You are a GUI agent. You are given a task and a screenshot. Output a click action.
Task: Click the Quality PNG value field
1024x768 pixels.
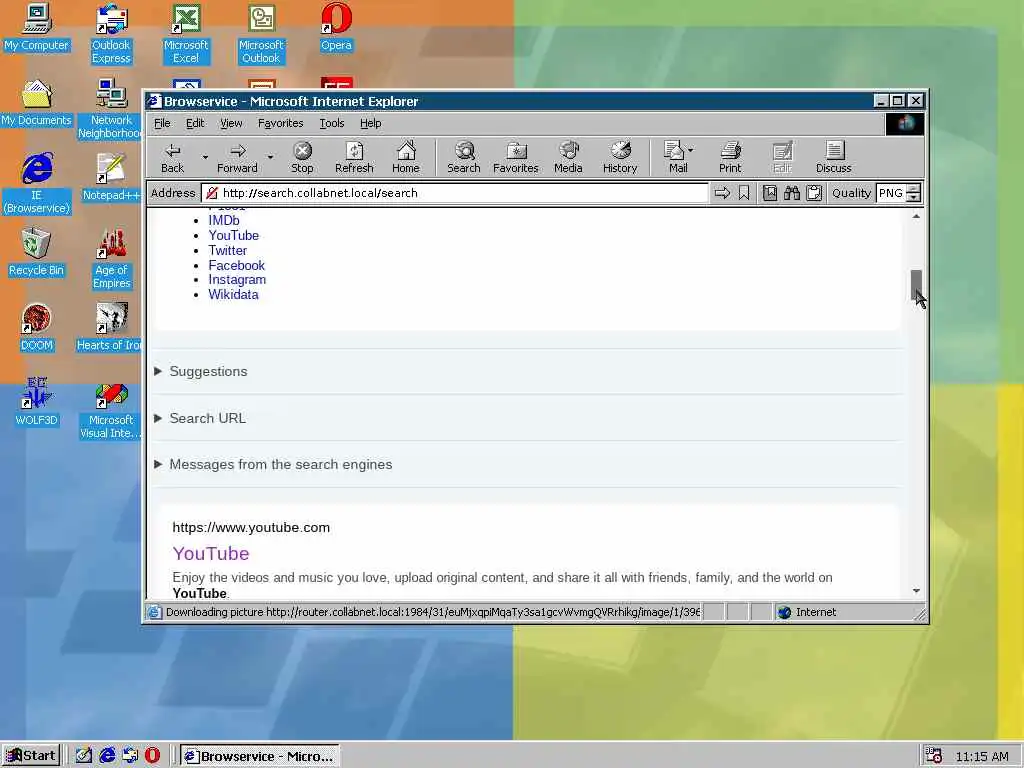[x=891, y=193]
